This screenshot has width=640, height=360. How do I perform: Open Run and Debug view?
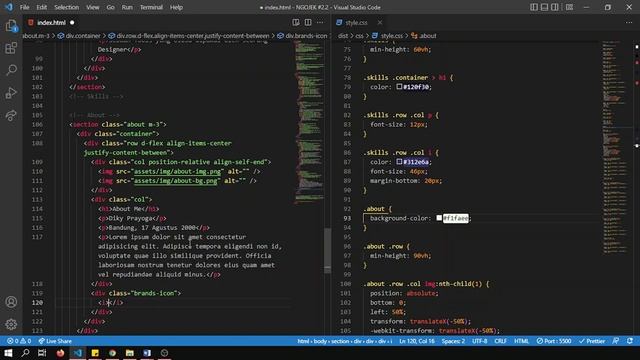[x=11, y=93]
